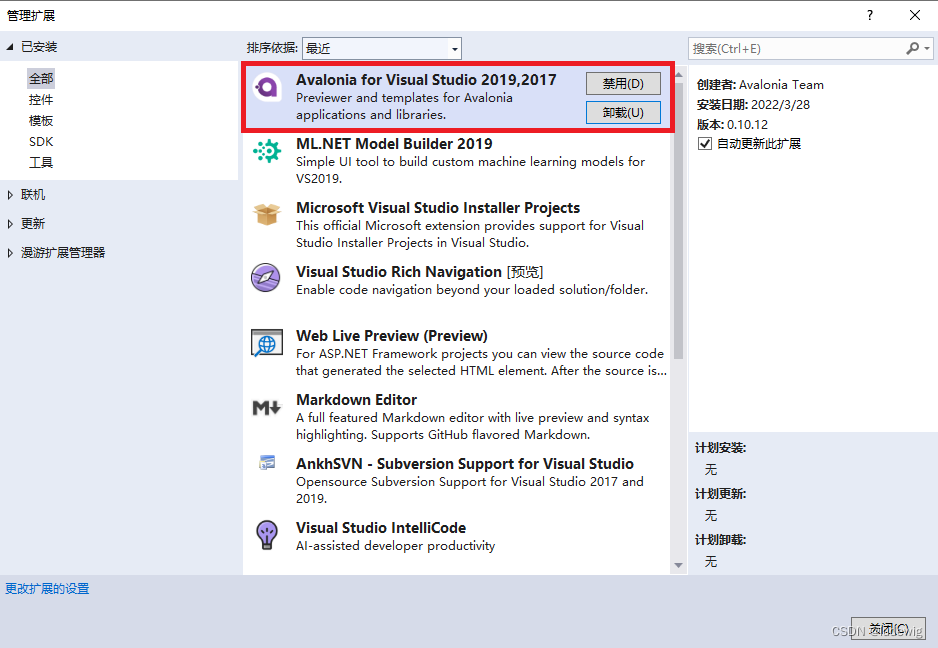Screen dimensions: 938x648
Task: Collapse the 已安装 section
Action: [x=10, y=47]
